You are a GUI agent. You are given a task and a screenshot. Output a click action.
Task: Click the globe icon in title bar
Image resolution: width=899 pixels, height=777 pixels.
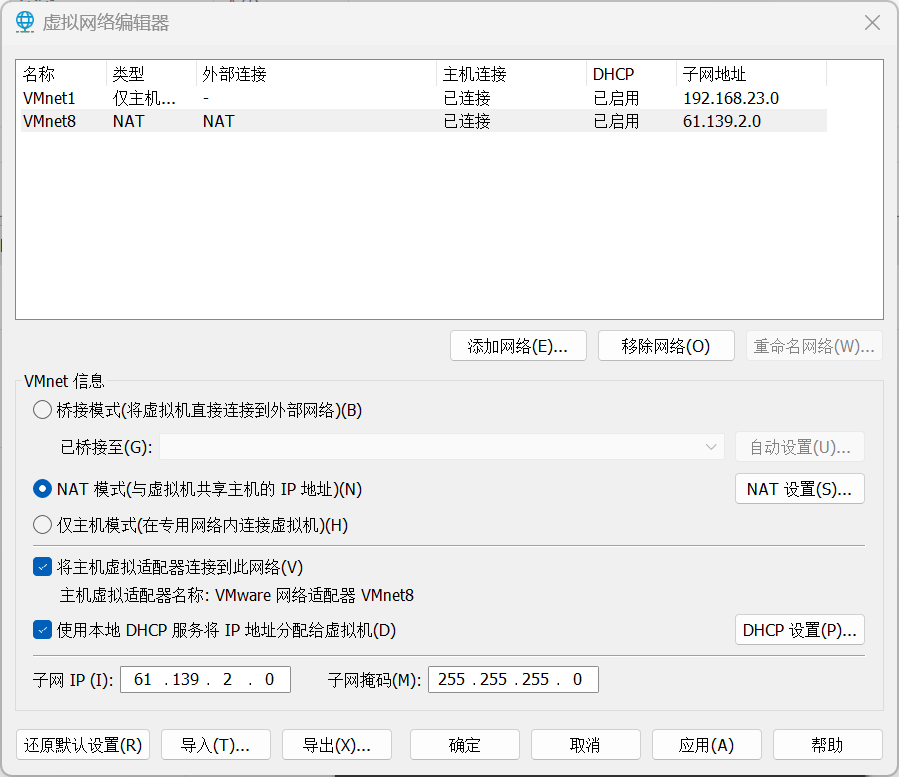click(x=24, y=23)
